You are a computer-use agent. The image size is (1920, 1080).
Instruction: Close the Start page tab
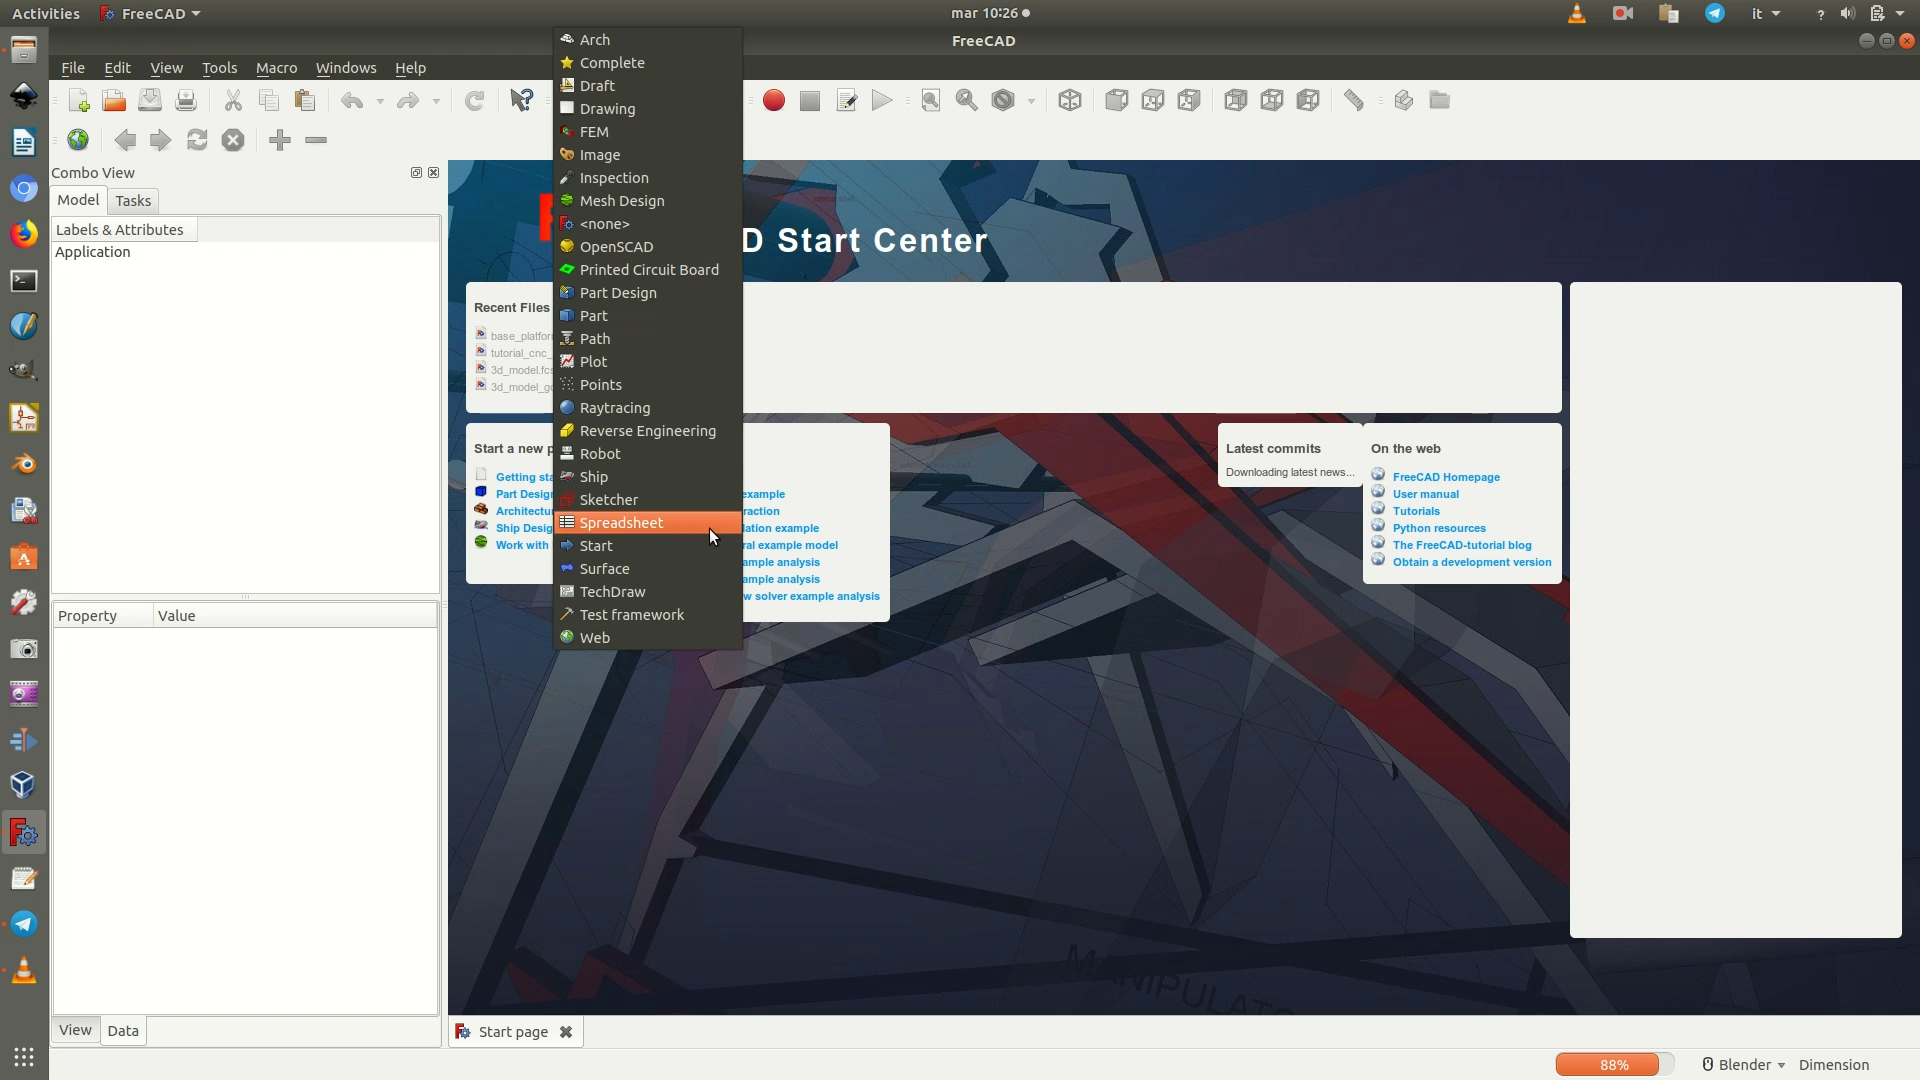point(566,1032)
